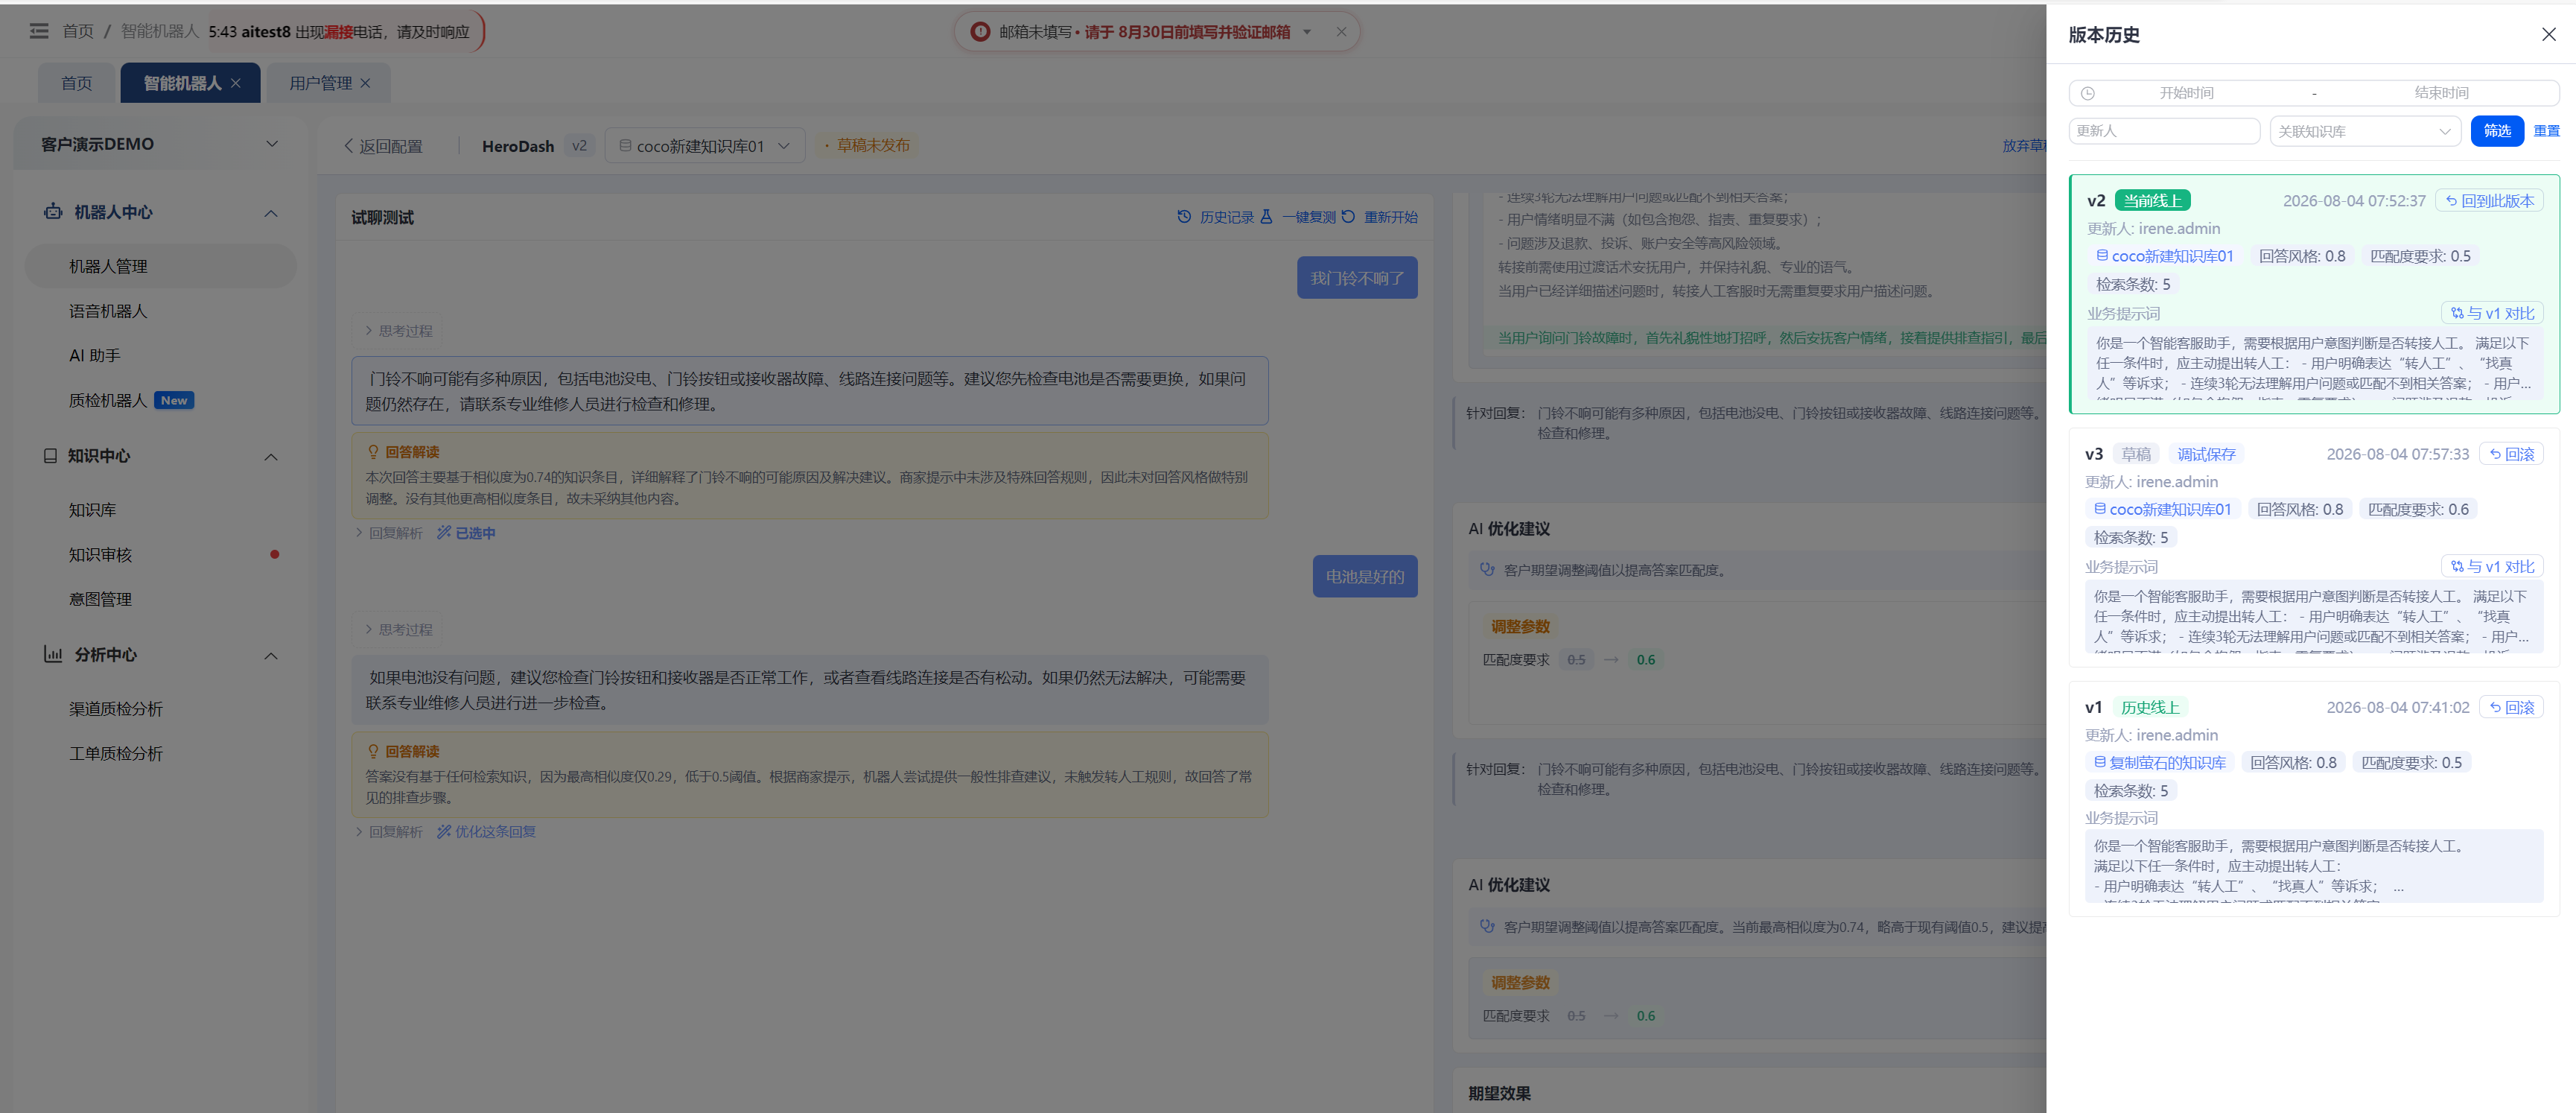This screenshot has width=2576, height=1113.
Task: Switch to the 首页 tab
Action: point(76,83)
